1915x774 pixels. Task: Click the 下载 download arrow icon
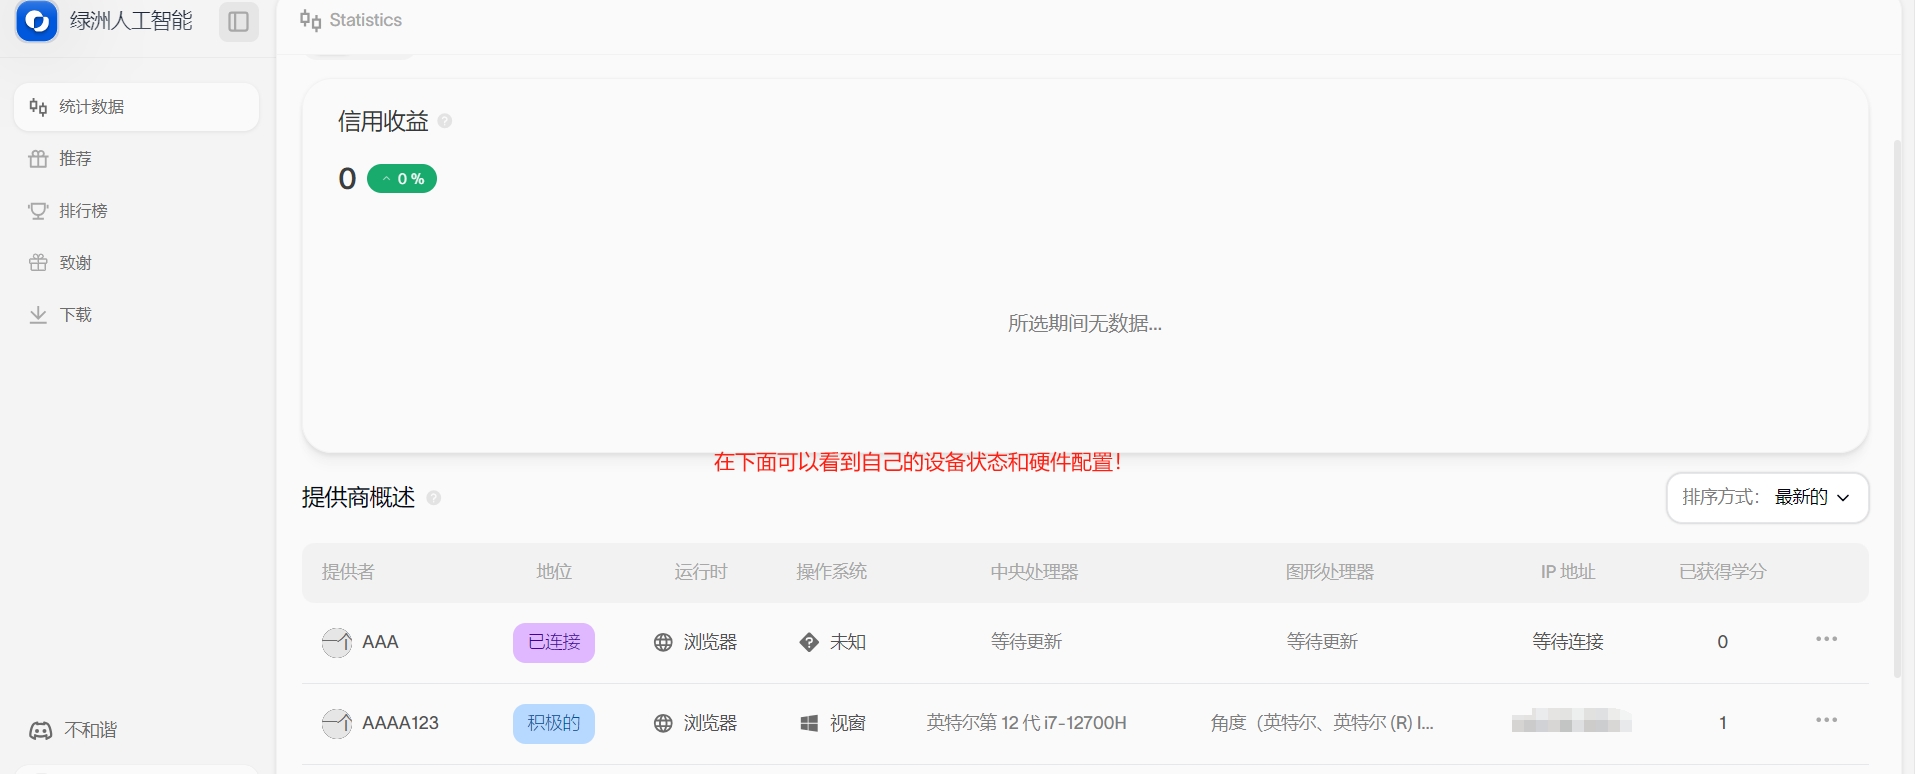tap(38, 315)
